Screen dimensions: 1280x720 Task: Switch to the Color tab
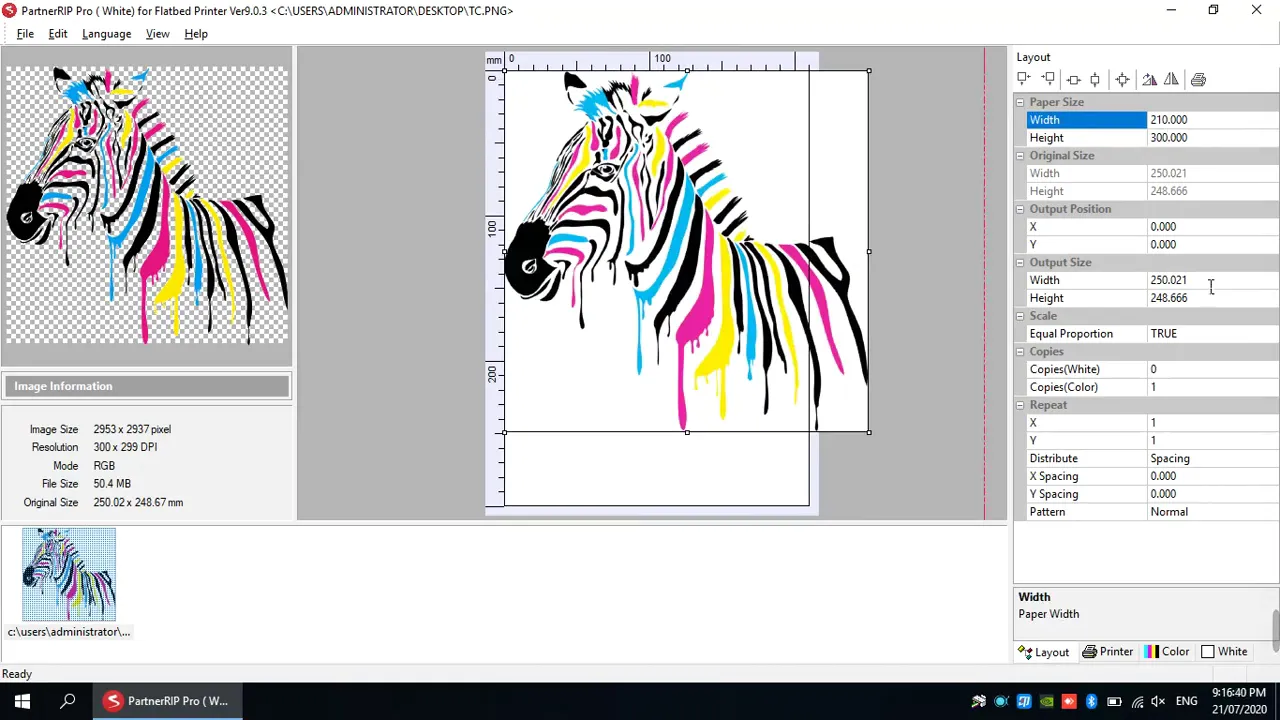[1167, 652]
